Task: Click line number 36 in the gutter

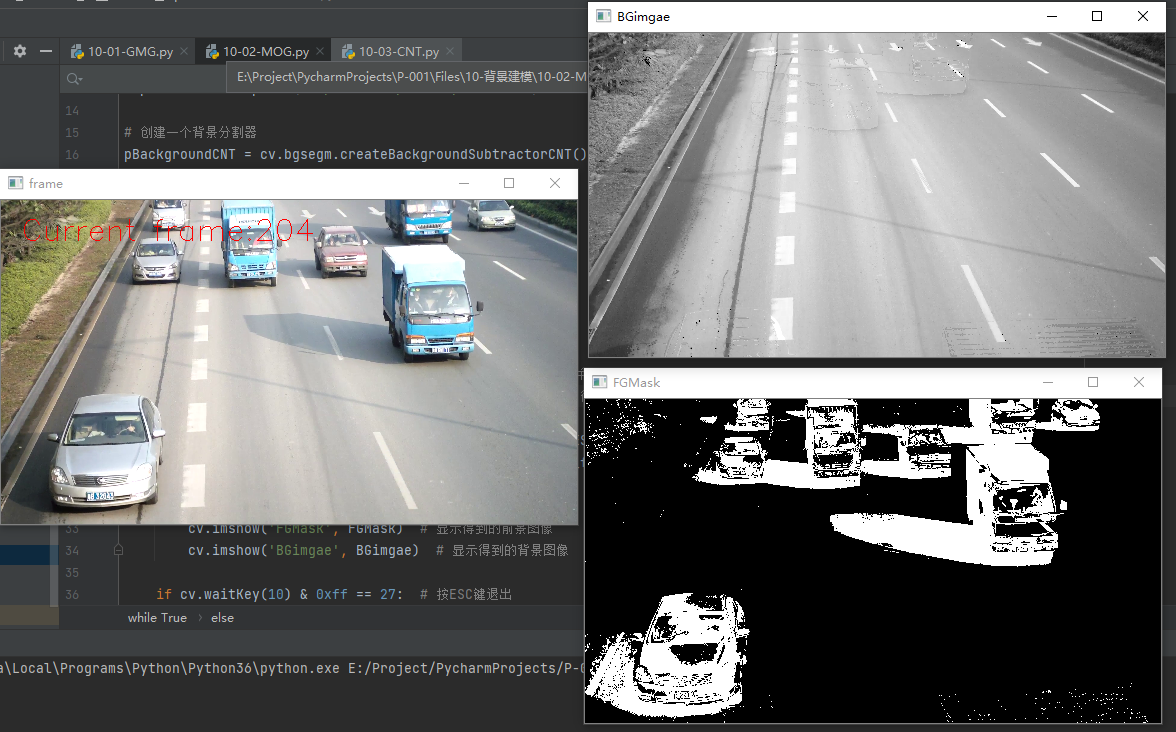Action: 72,594
